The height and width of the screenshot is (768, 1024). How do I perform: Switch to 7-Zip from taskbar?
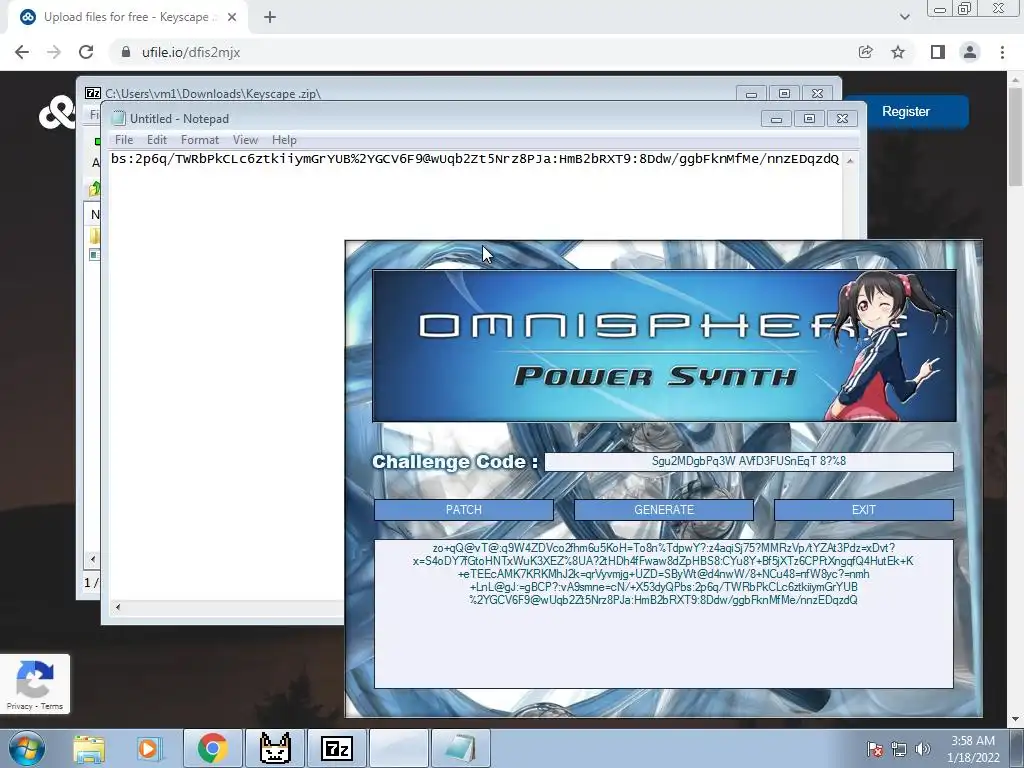click(336, 748)
